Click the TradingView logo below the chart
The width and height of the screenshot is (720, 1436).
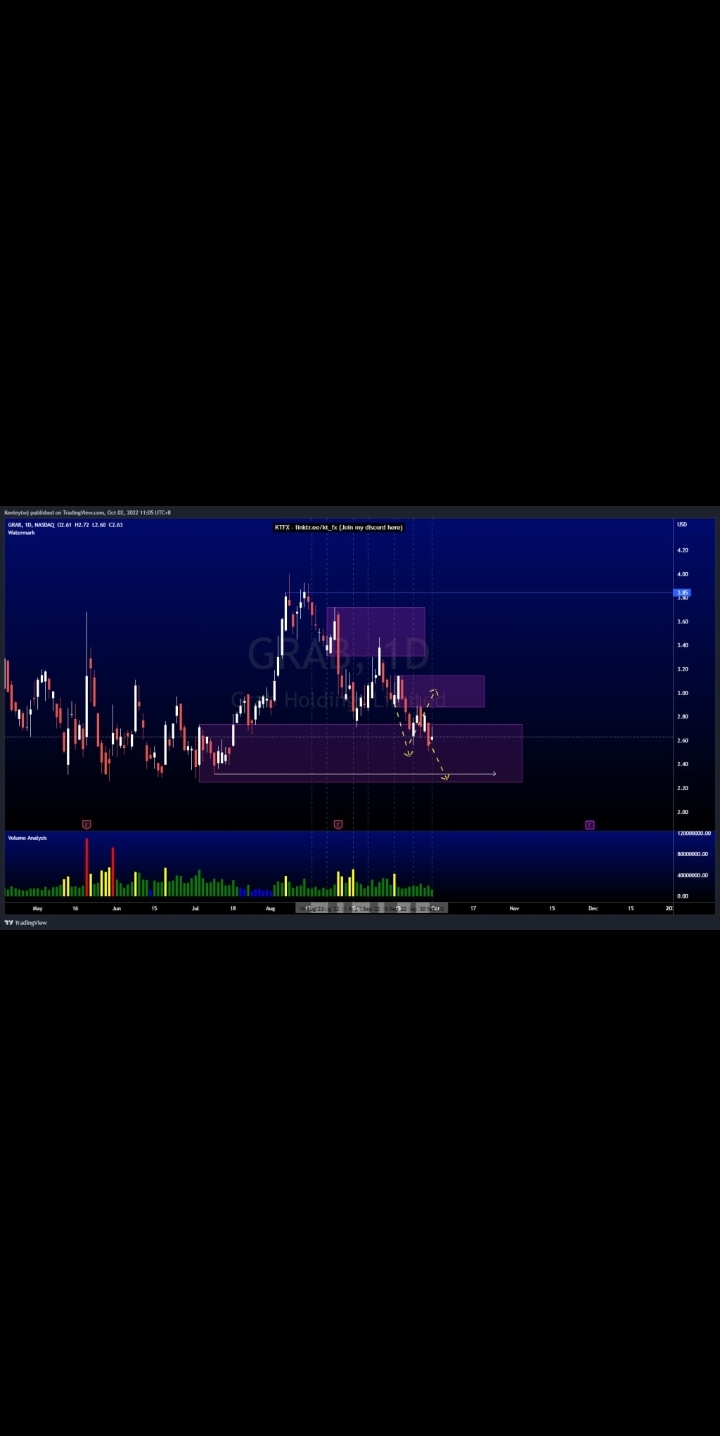tap(25, 923)
